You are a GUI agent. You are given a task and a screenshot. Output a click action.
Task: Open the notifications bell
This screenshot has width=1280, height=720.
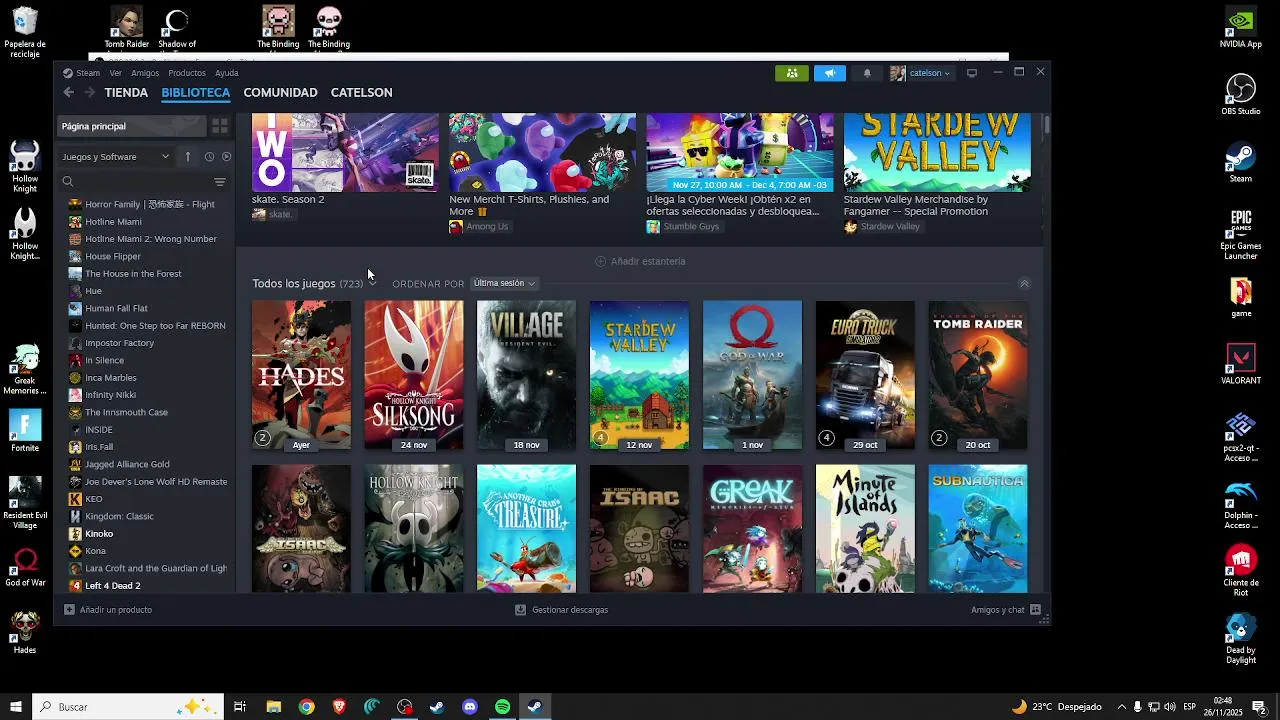[x=867, y=73]
